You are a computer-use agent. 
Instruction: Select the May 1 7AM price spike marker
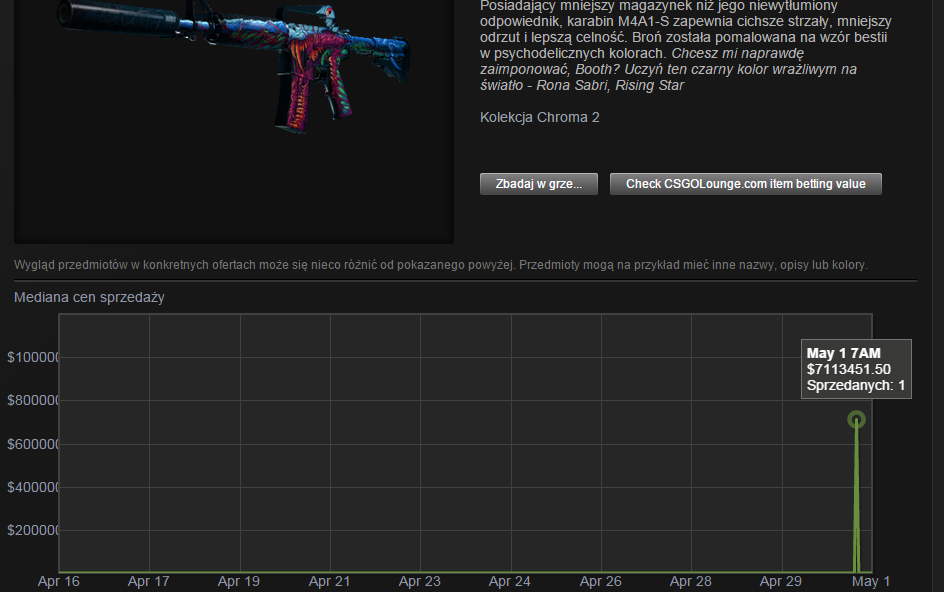pyautogui.click(x=856, y=420)
